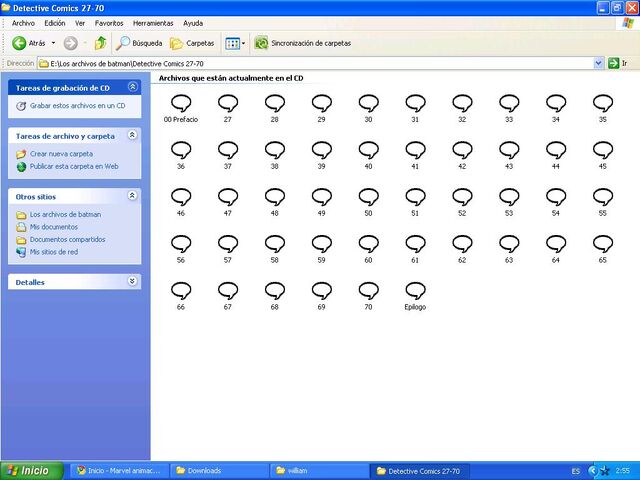Collapse the Otros sitios panel

click(x=132, y=196)
